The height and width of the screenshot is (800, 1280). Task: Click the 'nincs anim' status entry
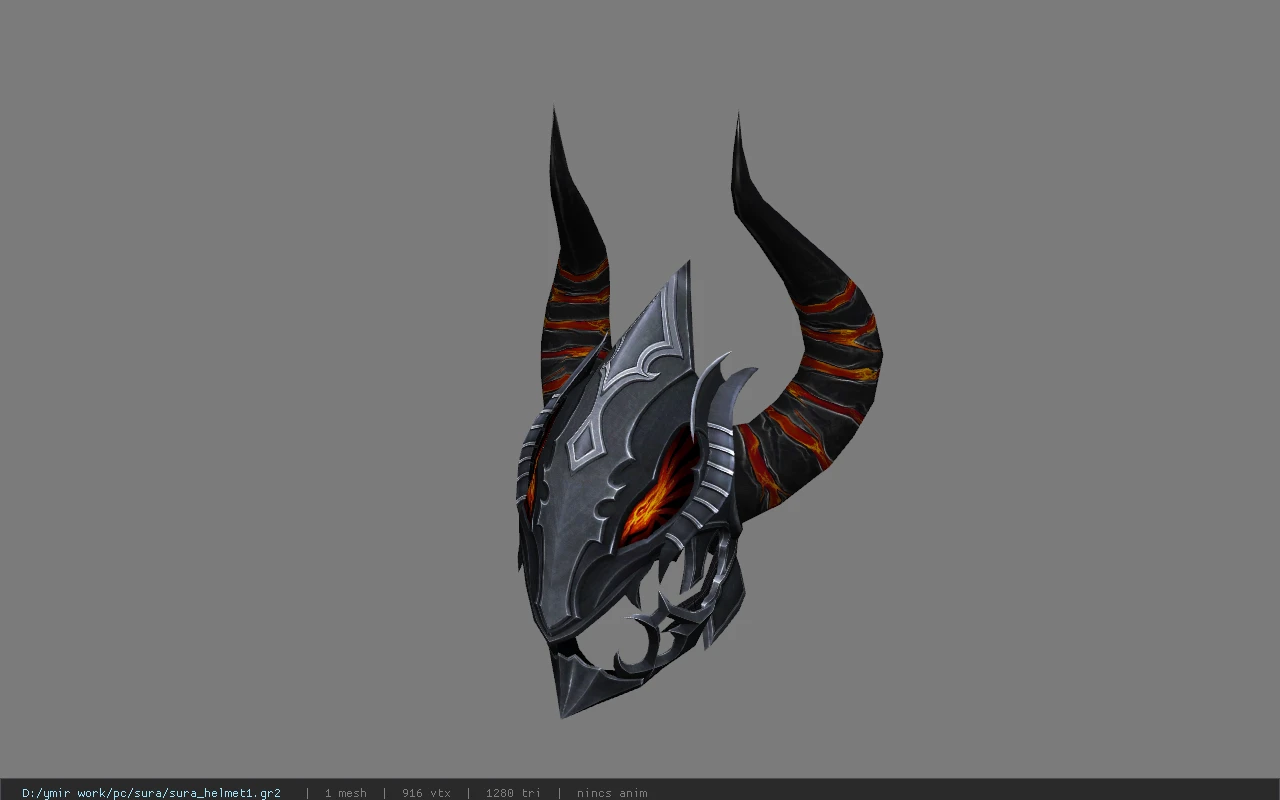pyautogui.click(x=612, y=793)
